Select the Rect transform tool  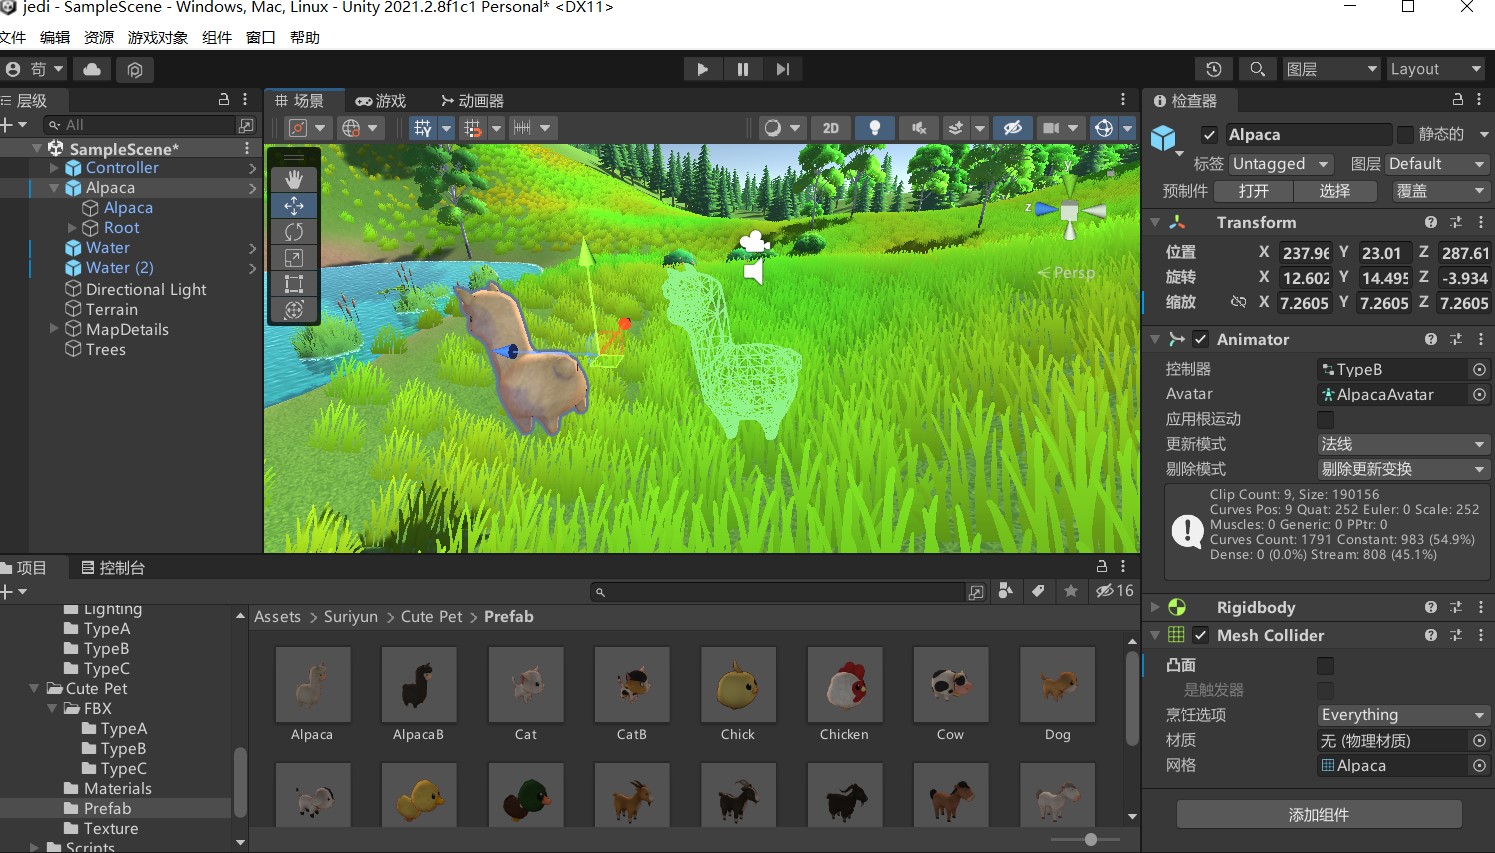pyautogui.click(x=294, y=283)
